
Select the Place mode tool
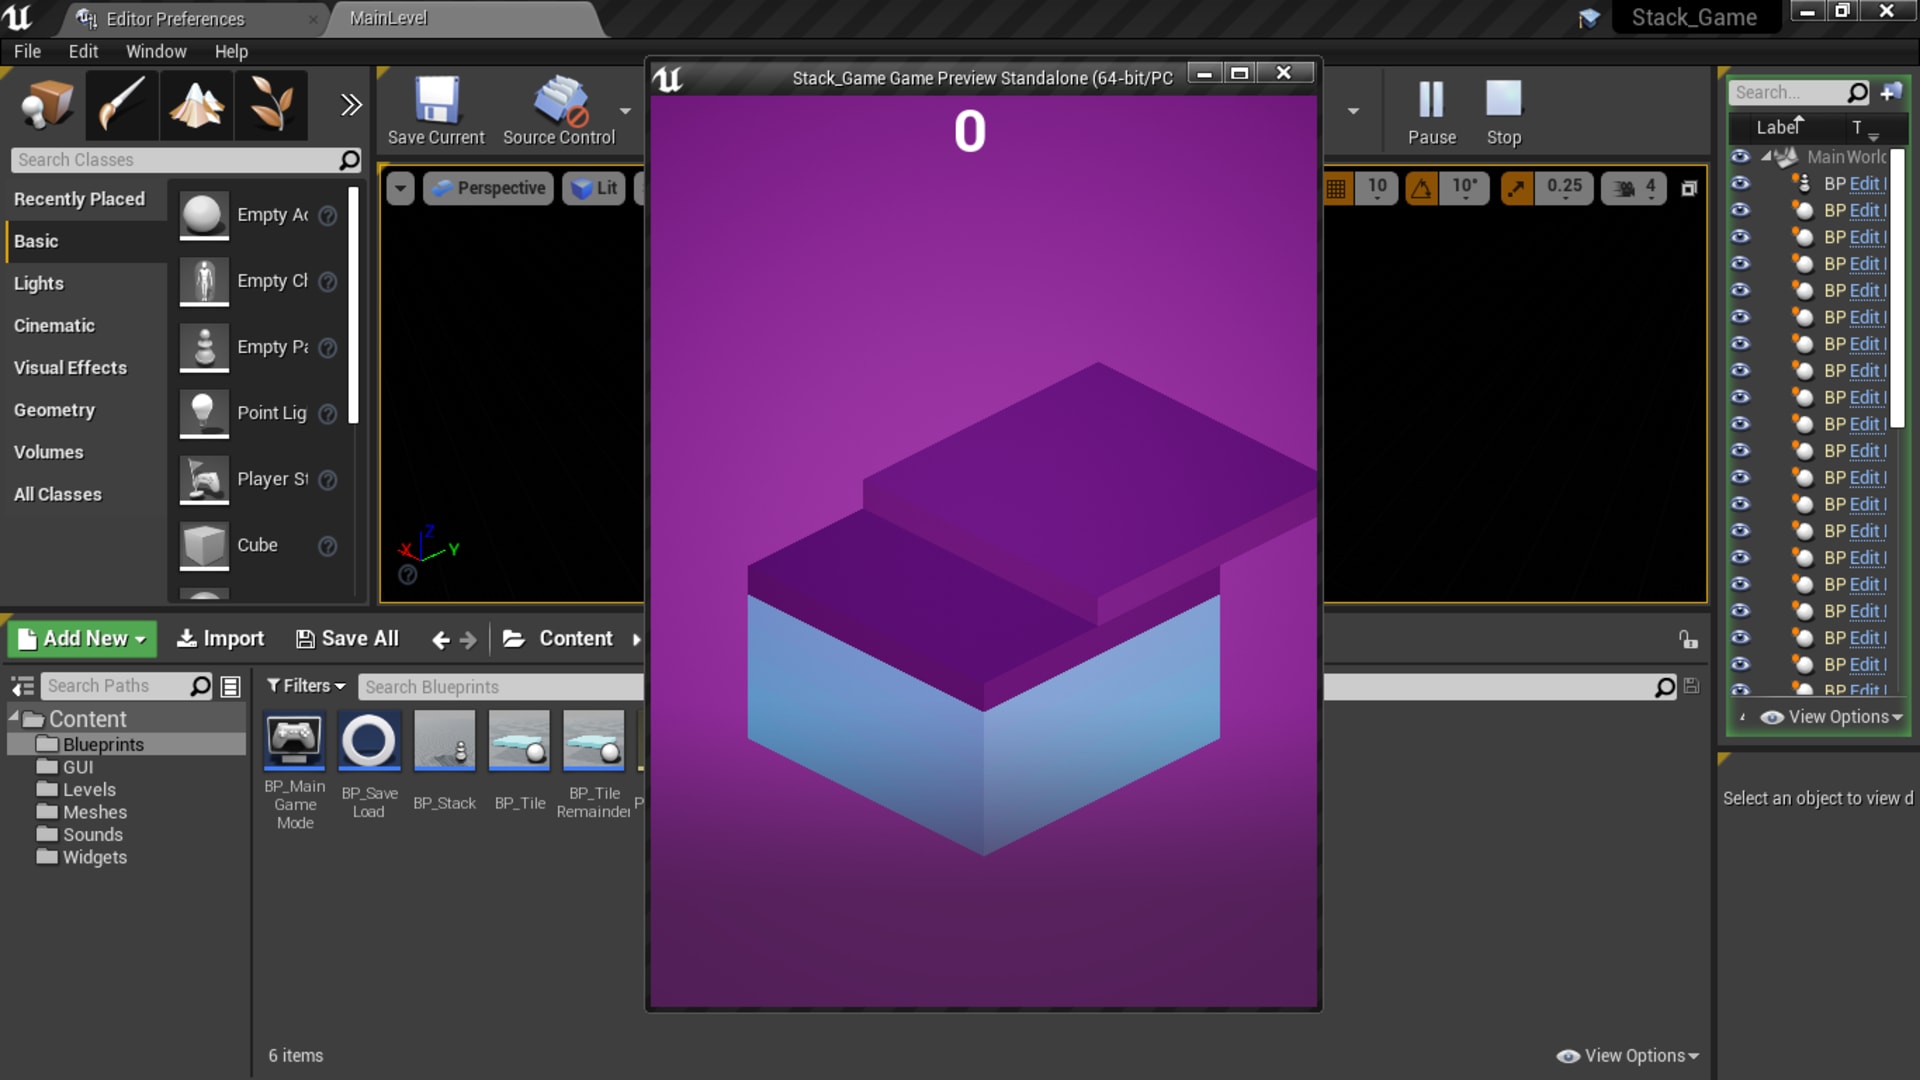[46, 105]
